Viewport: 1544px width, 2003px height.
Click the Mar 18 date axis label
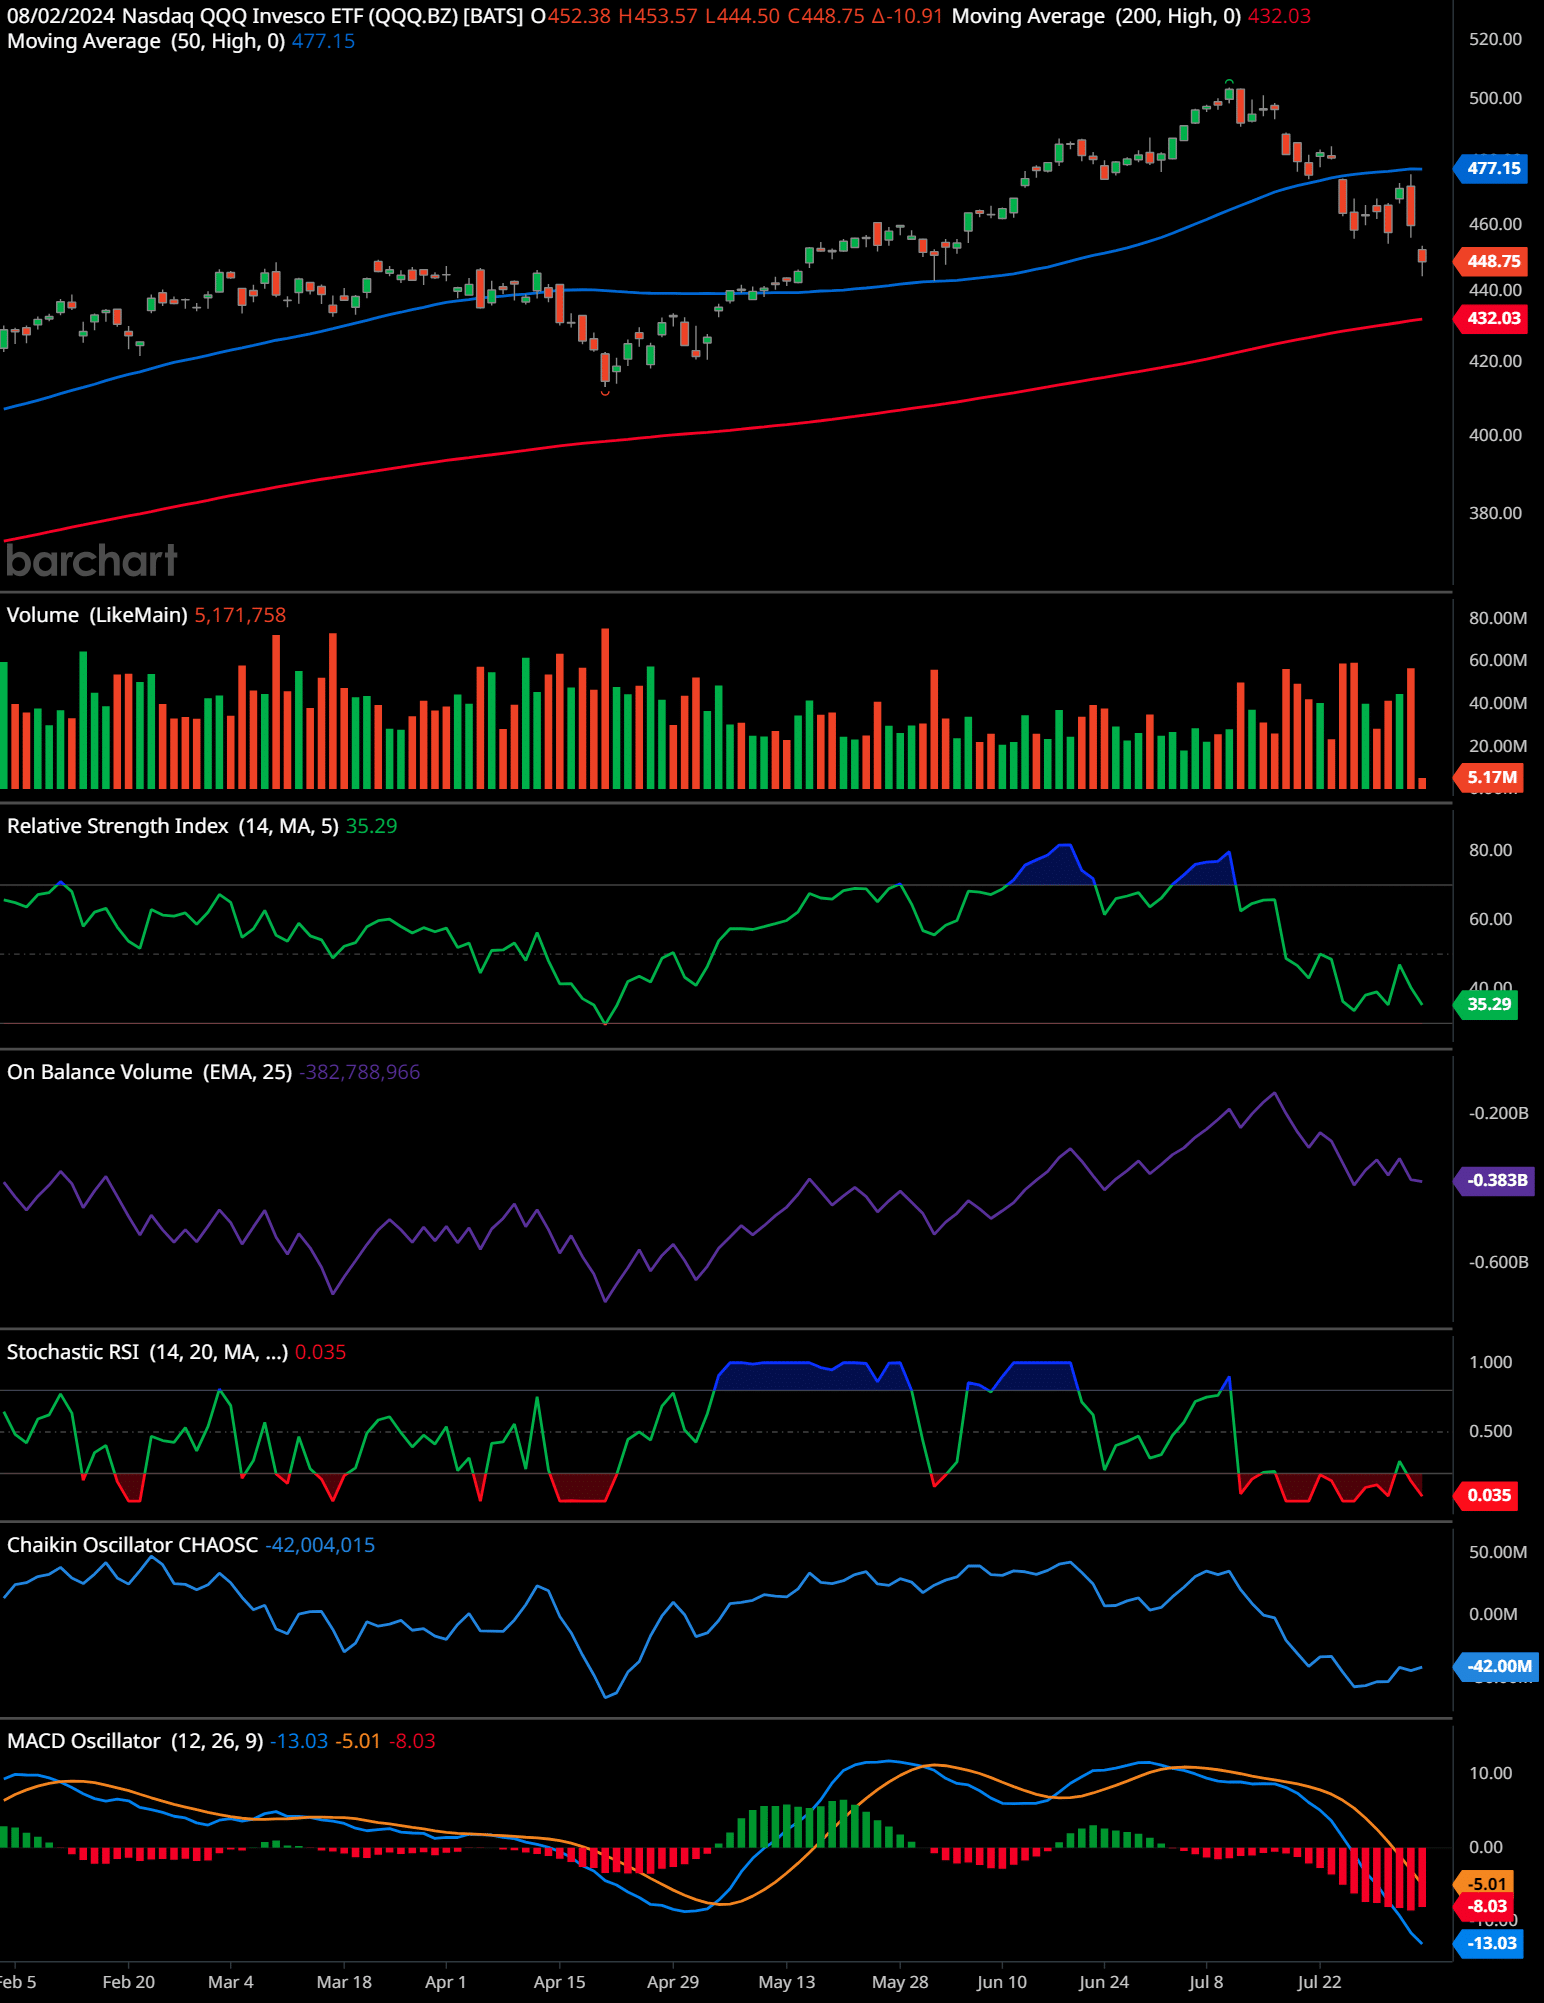(344, 1982)
